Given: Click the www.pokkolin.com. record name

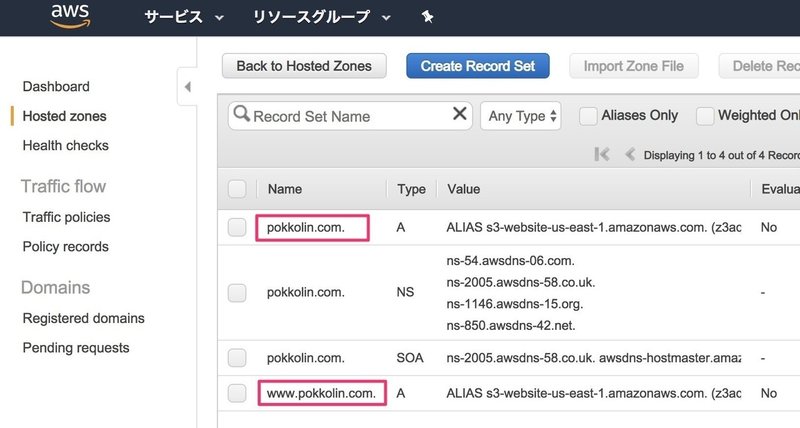Looking at the screenshot, I should 321,393.
